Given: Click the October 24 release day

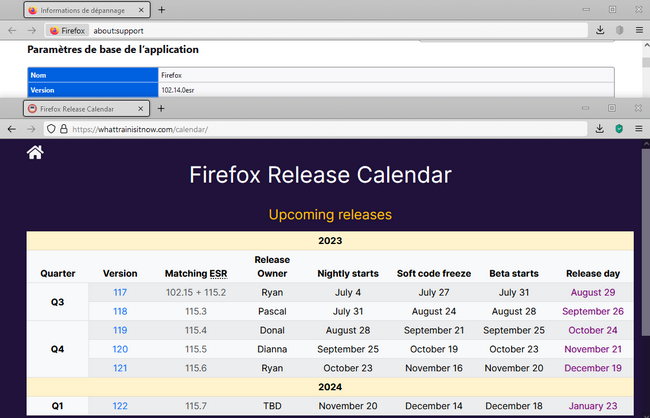Looking at the screenshot, I should [x=592, y=330].
